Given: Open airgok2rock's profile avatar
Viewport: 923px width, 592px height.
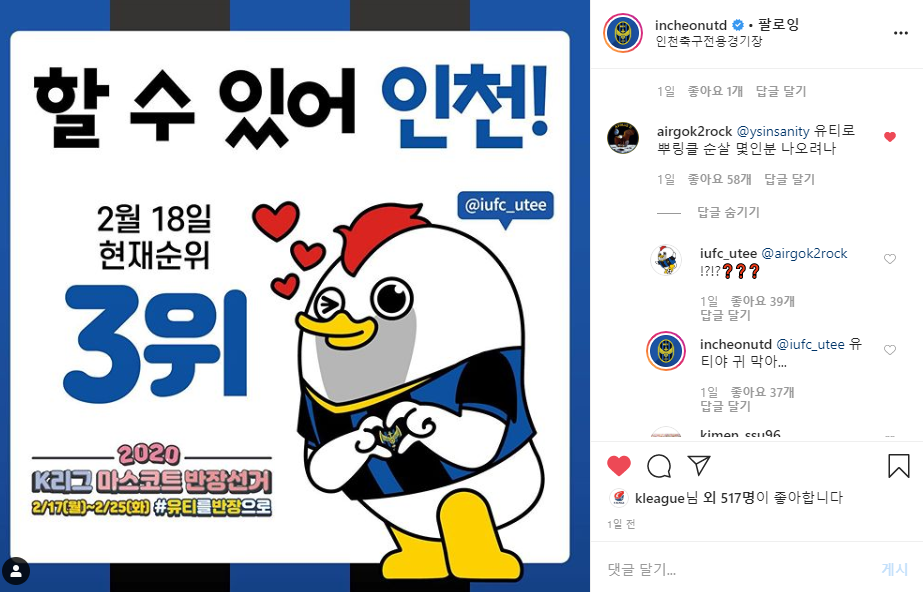Looking at the screenshot, I should 623,138.
